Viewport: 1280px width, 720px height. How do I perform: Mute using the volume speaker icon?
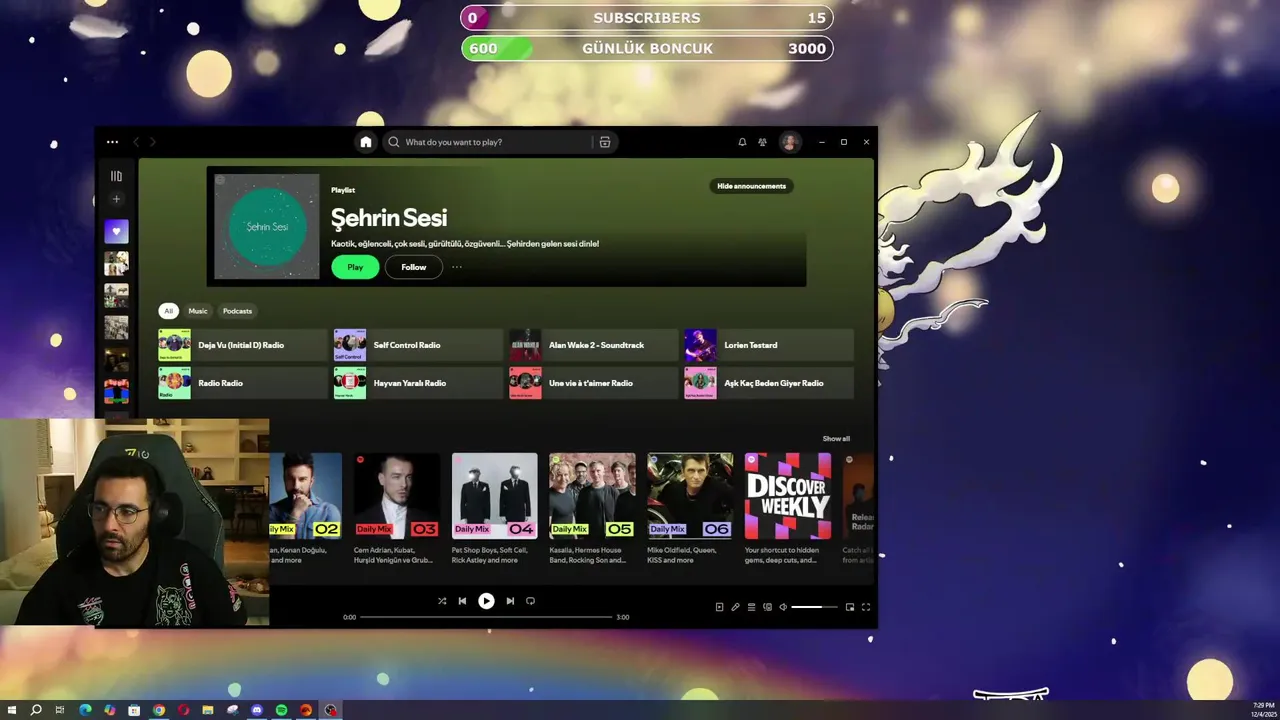click(x=783, y=607)
